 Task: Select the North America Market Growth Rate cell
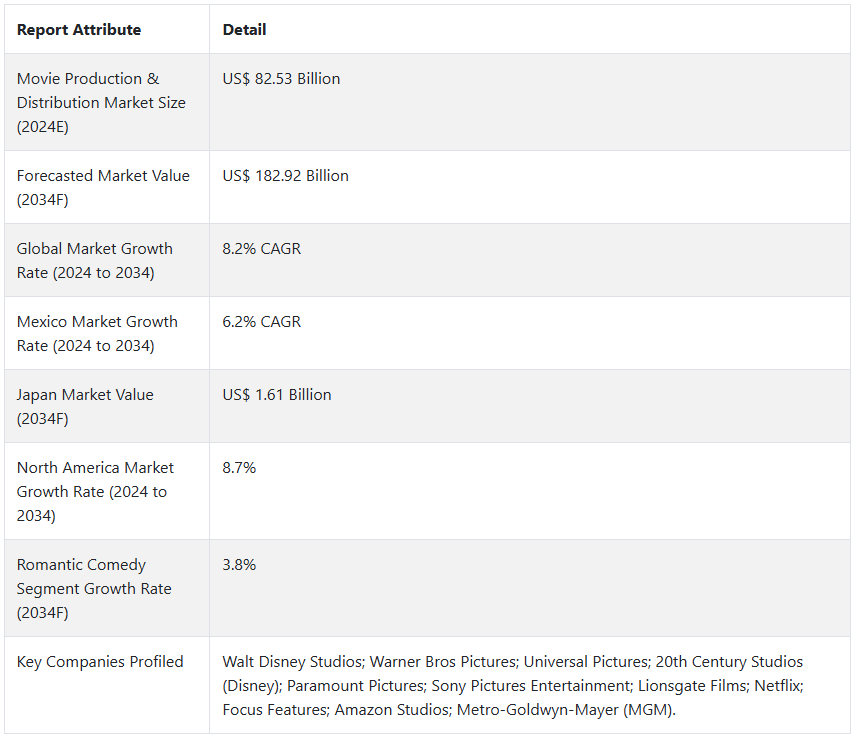(95, 492)
